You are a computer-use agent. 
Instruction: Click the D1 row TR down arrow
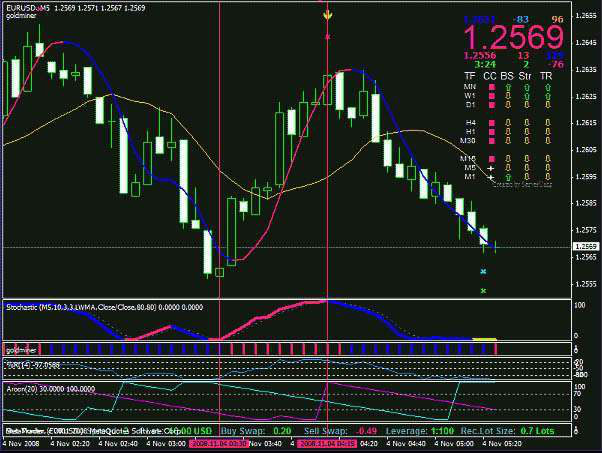pos(548,104)
